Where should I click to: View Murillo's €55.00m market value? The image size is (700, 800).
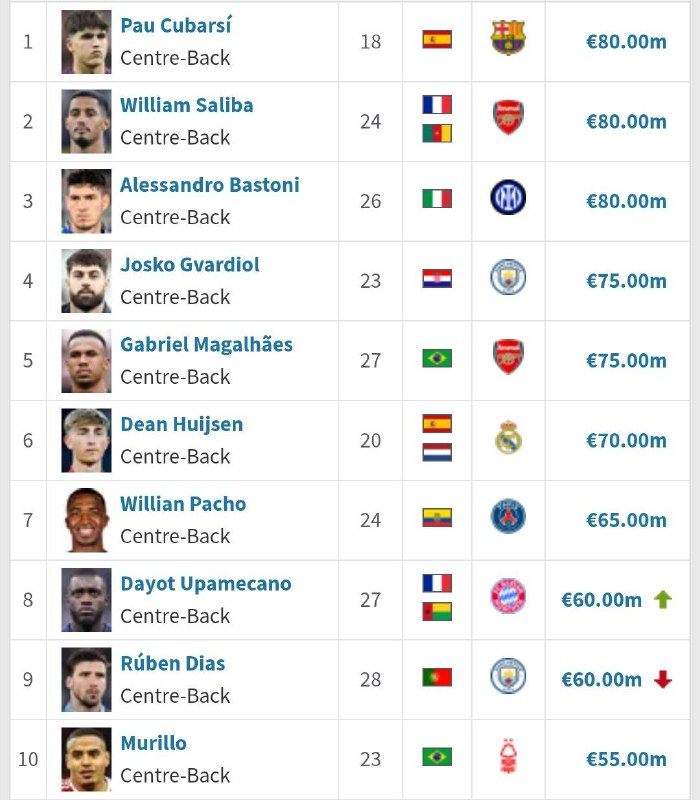click(626, 760)
